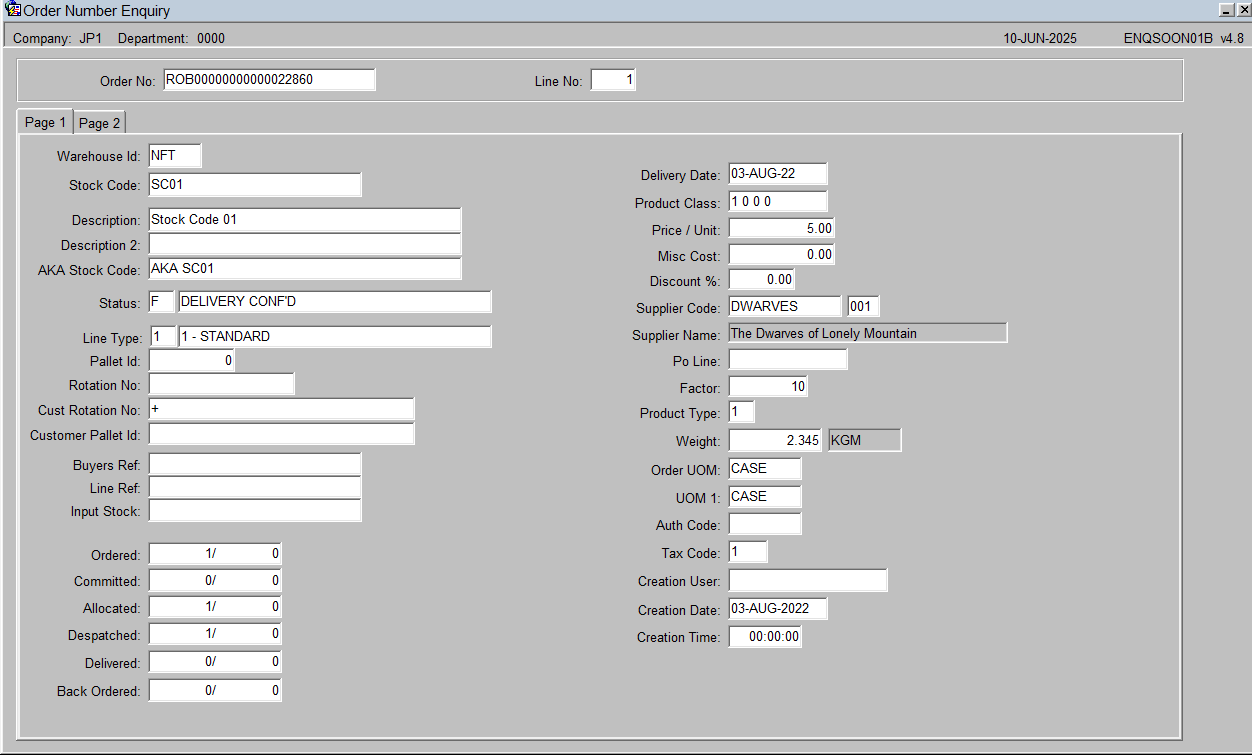Close the Order Number Enquiry window
Image resolution: width=1252 pixels, height=755 pixels.
click(1243, 10)
